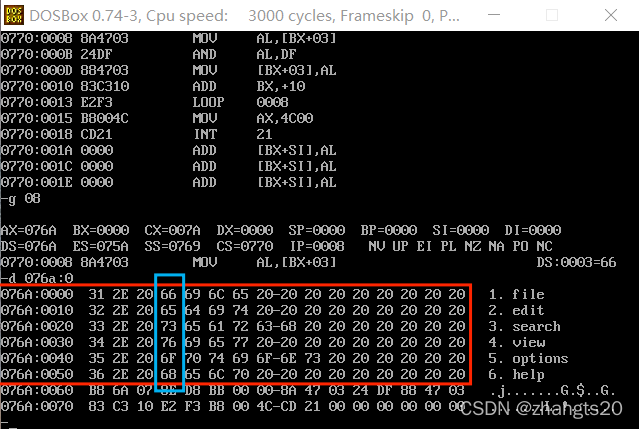Click the CX=007A register value

172,230
